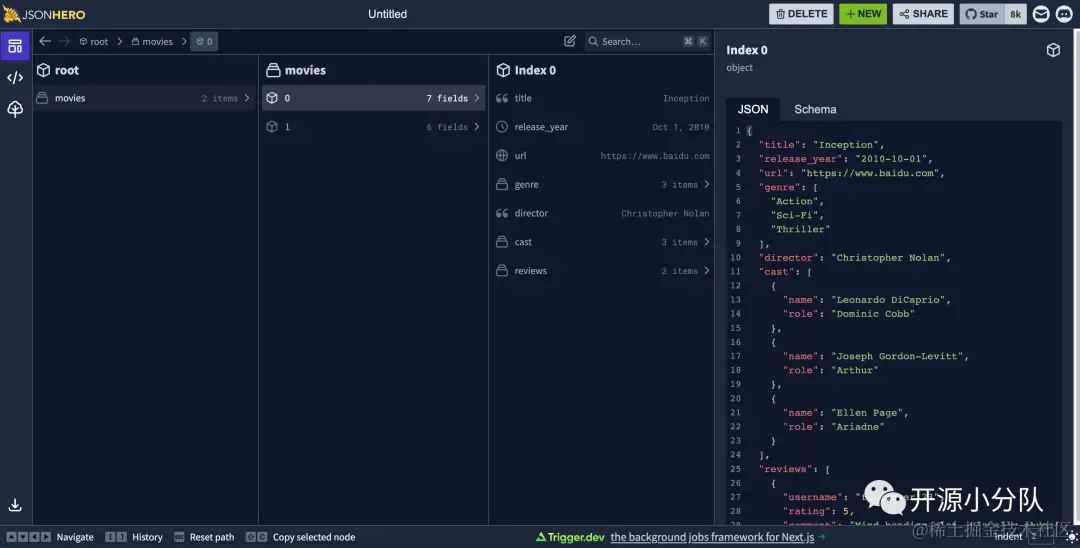This screenshot has height=548, width=1080.
Task: Click the Index 0 heading in preview
Action: [x=747, y=50]
